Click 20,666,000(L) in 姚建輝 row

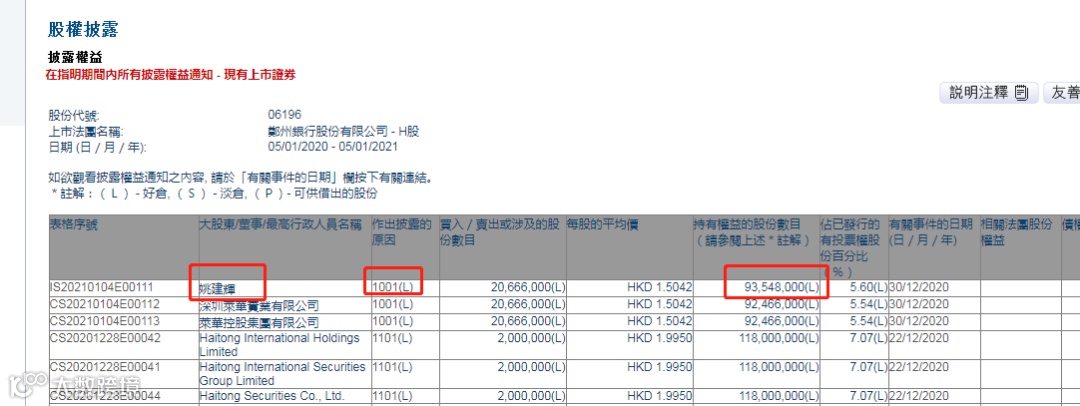(528, 286)
